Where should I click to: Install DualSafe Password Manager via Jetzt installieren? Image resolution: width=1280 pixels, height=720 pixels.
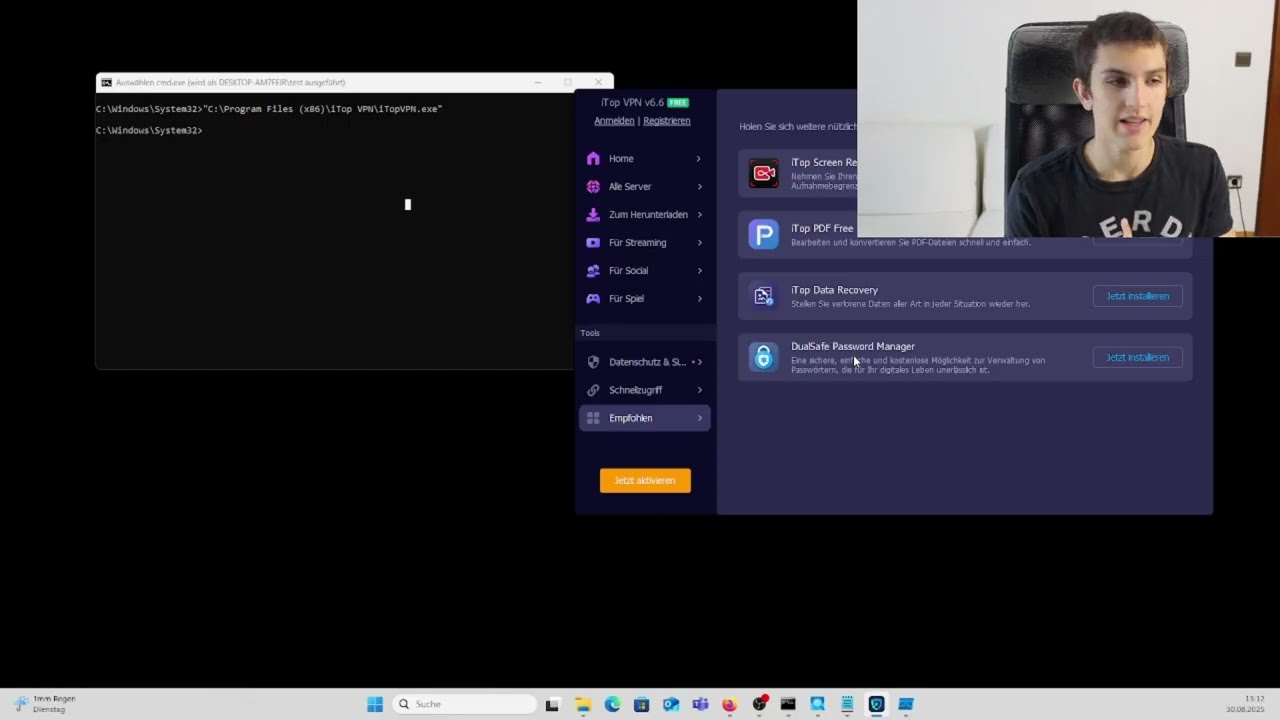click(x=1137, y=357)
